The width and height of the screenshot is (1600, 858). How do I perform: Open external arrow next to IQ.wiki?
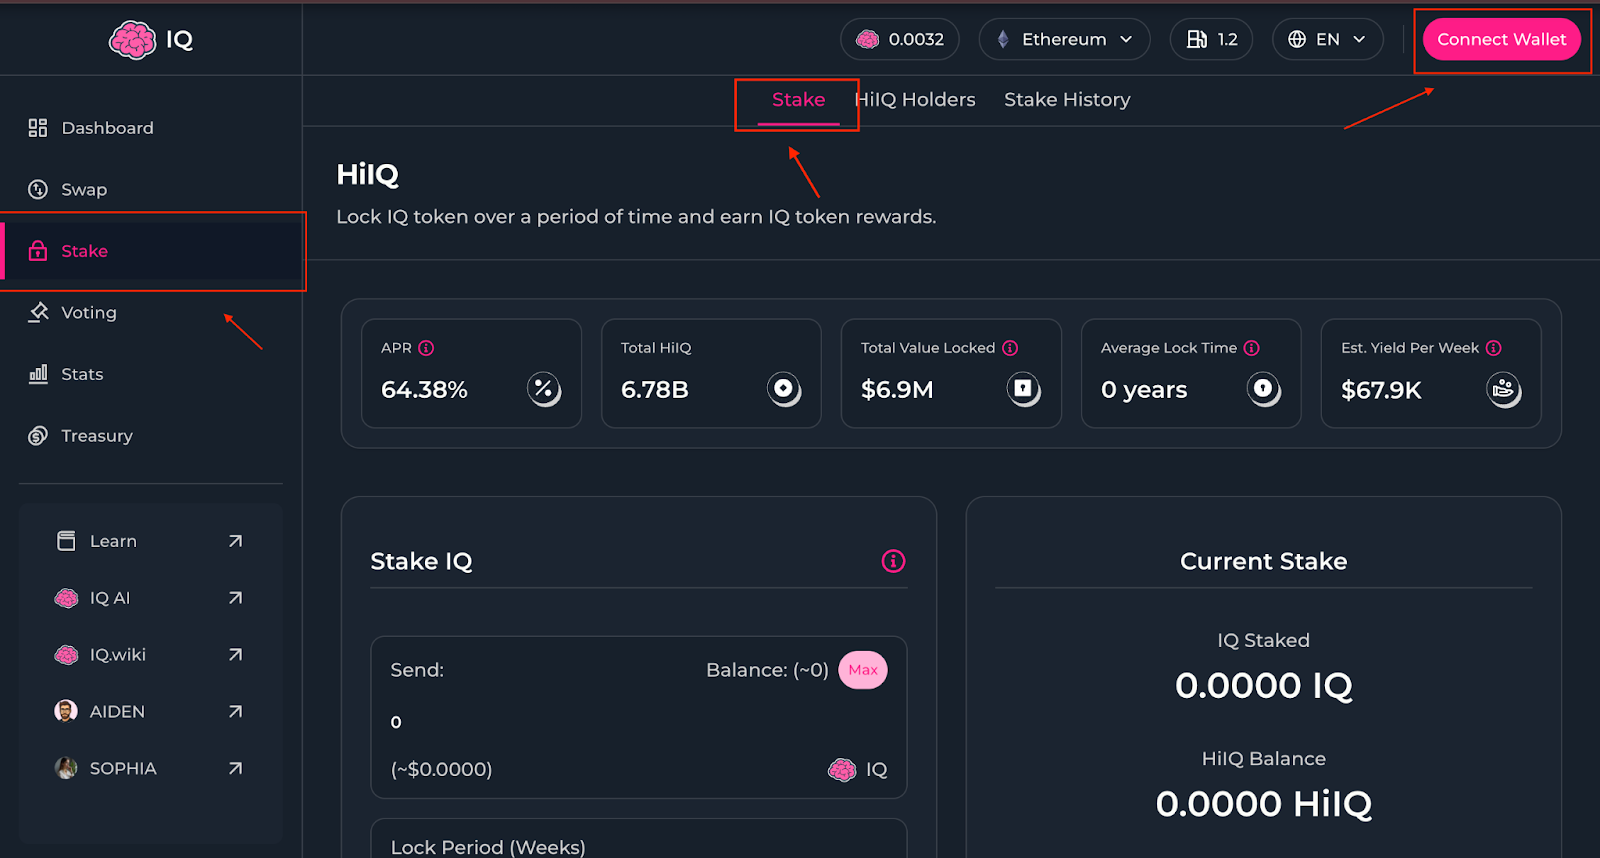pyautogui.click(x=235, y=655)
